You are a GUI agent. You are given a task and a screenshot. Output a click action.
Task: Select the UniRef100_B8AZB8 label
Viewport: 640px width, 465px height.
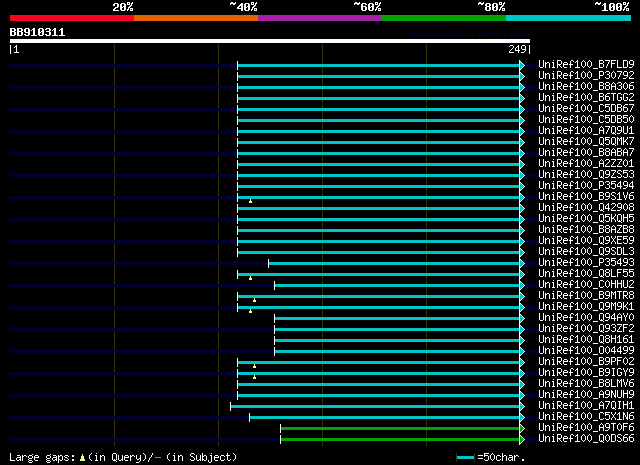pyautogui.click(x=586, y=229)
